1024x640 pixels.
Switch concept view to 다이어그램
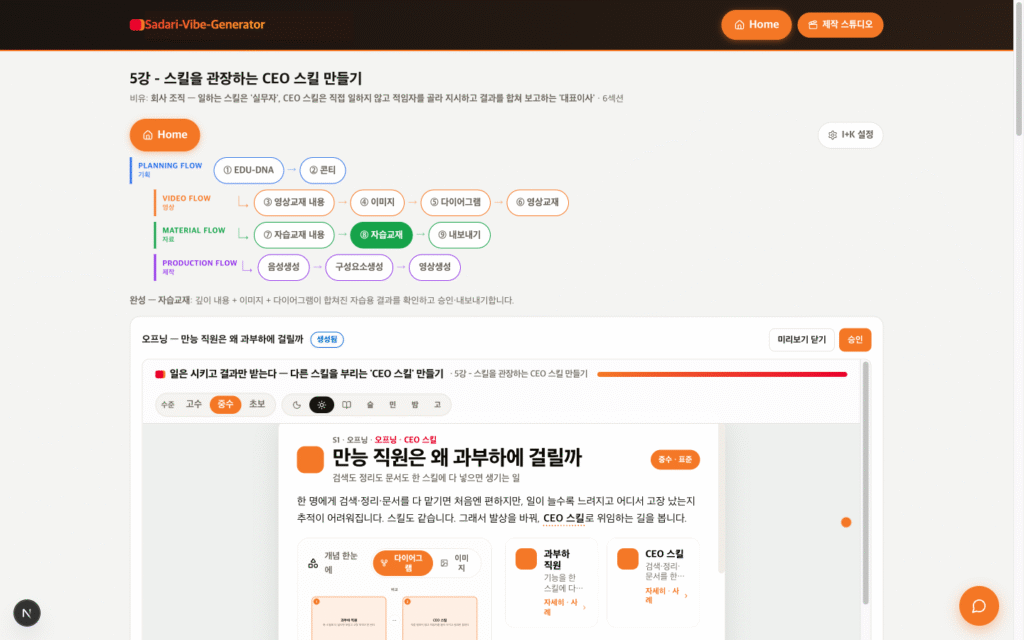[402, 563]
